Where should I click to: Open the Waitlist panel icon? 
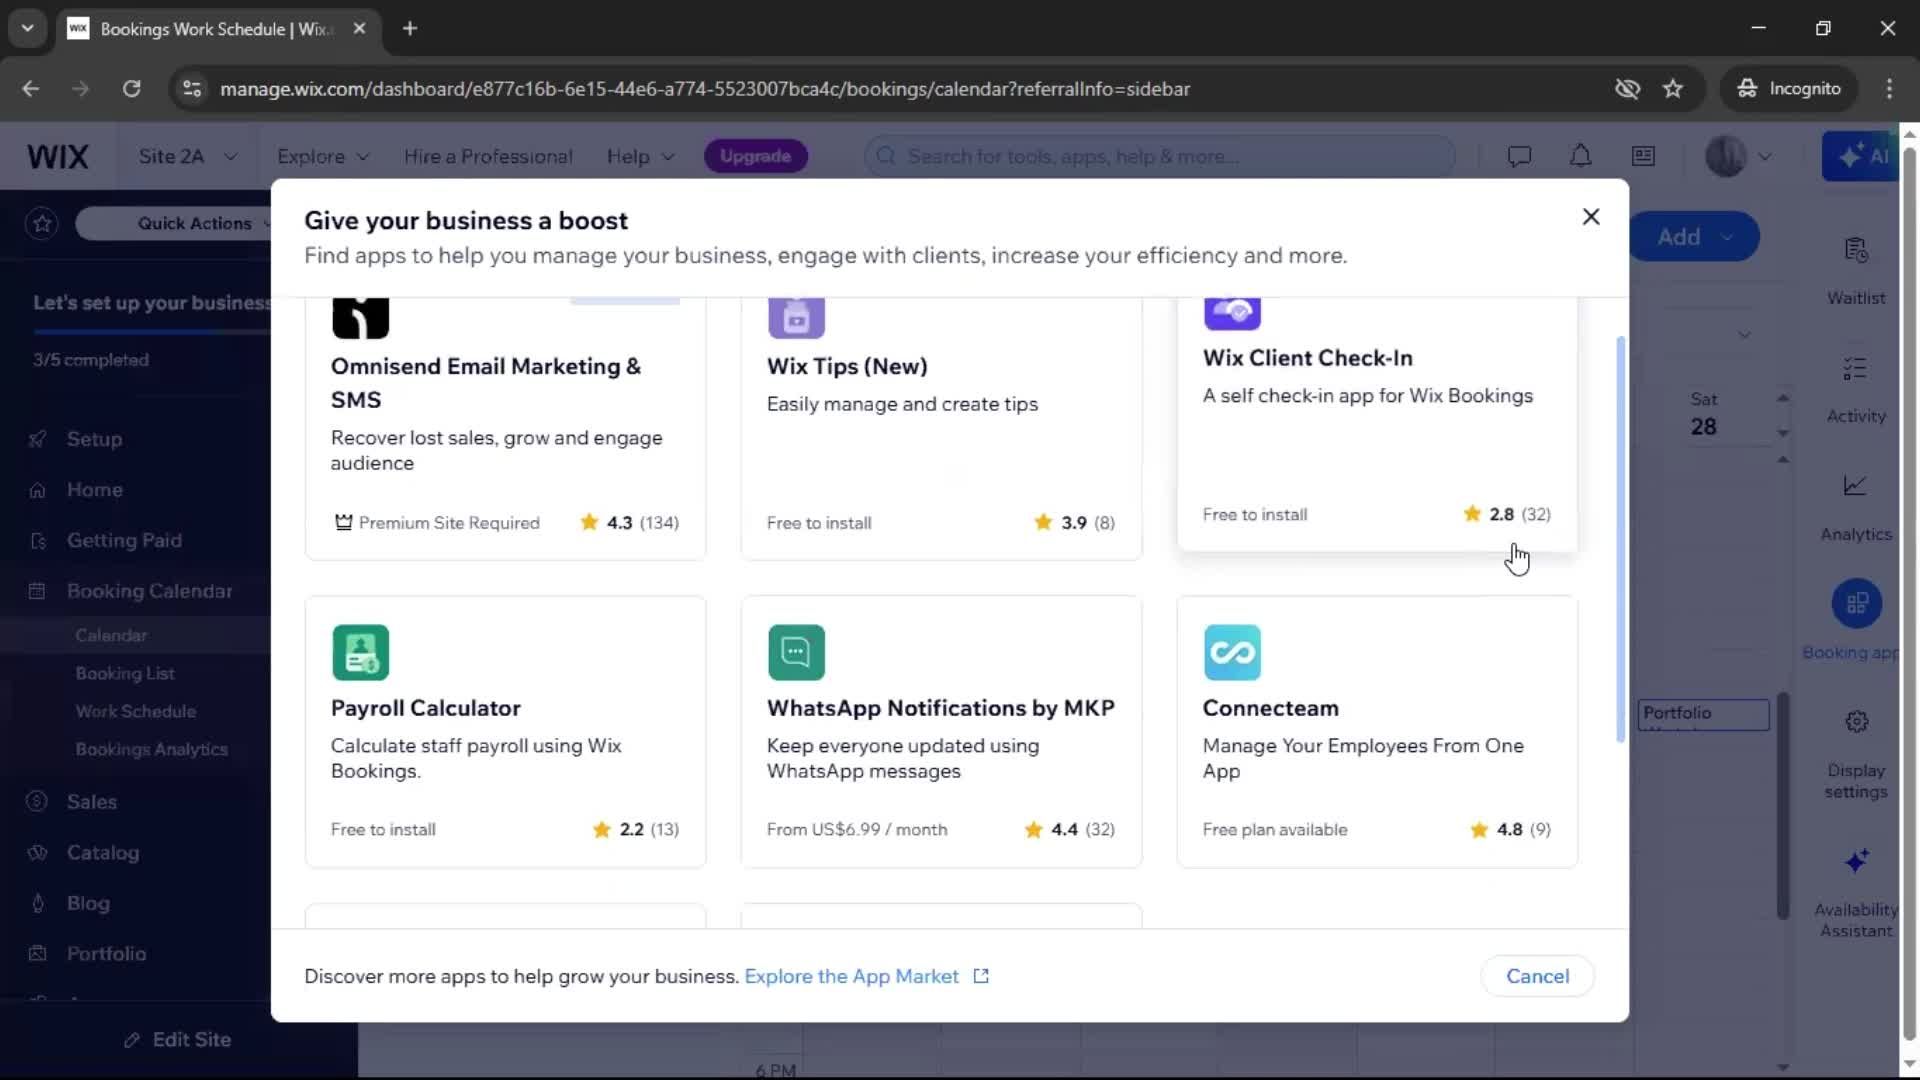[x=1856, y=250]
